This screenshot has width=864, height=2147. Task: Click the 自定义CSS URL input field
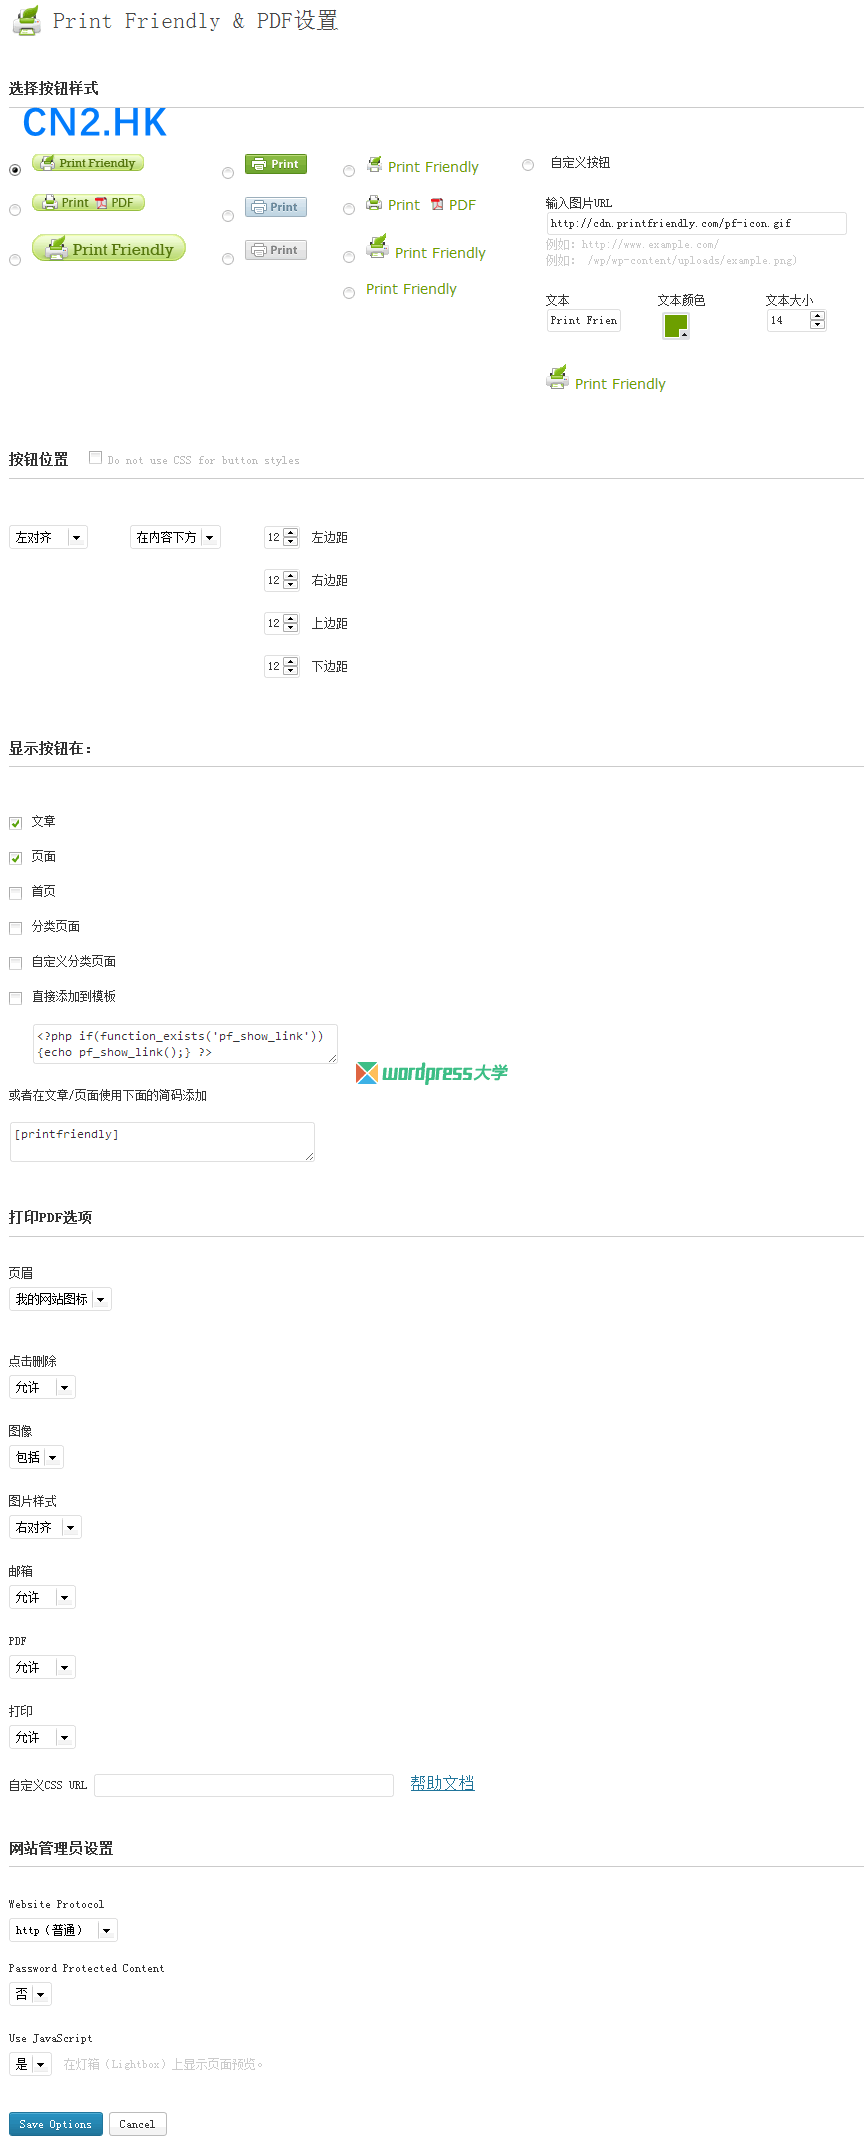coord(244,1785)
